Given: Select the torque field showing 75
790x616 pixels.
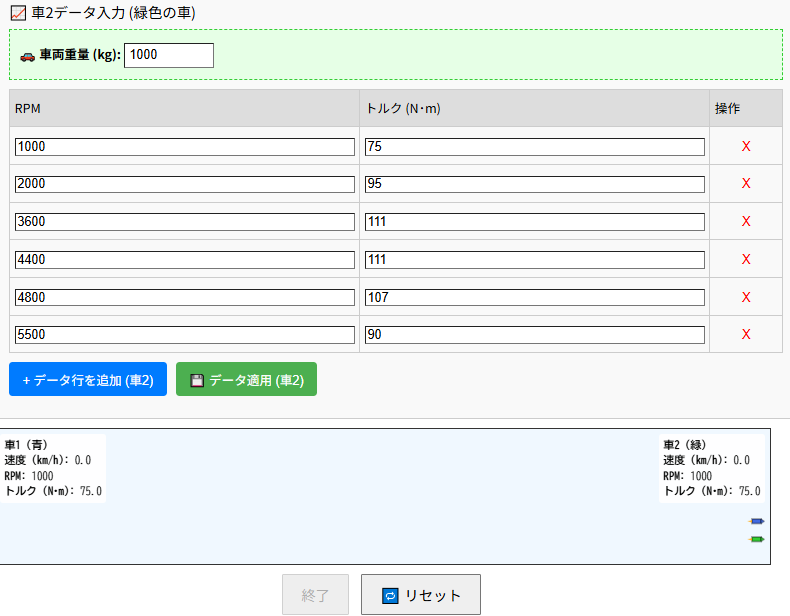Looking at the screenshot, I should (534, 147).
